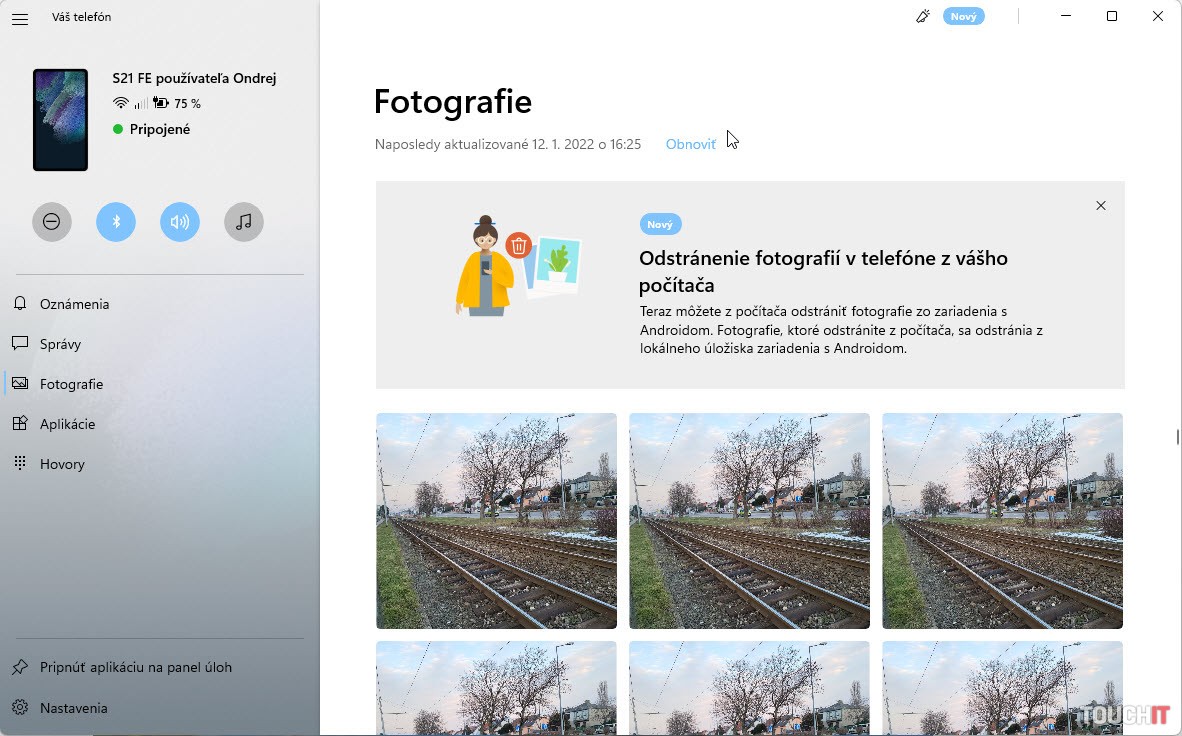The width and height of the screenshot is (1182, 736).
Task: Click the S21 FE phone image
Action: click(60, 120)
